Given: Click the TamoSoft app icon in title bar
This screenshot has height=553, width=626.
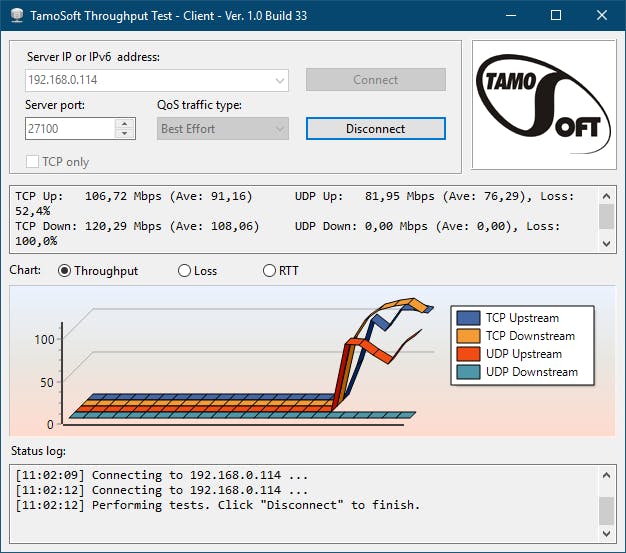Looking at the screenshot, I should point(16,15).
